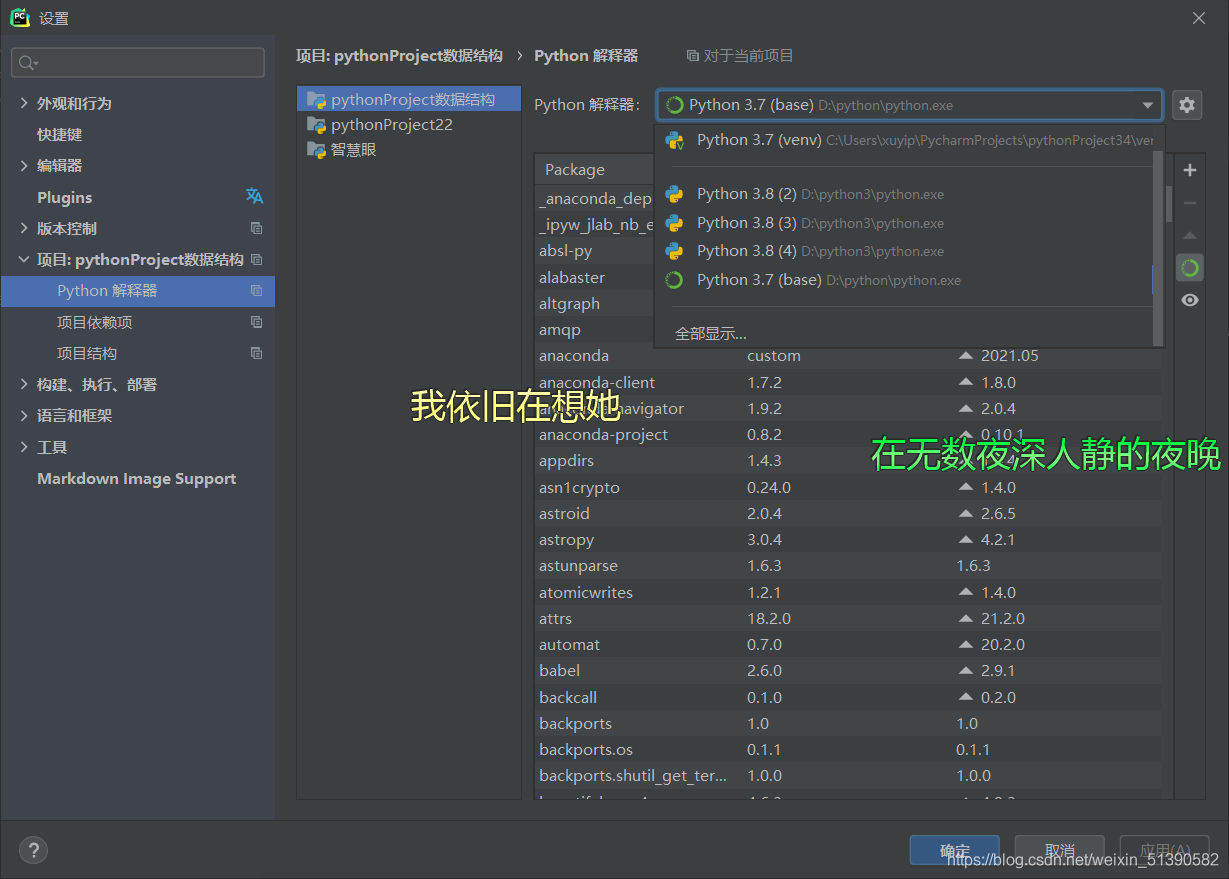
Task: Open Markdown Image Support settings page
Action: [x=138, y=478]
